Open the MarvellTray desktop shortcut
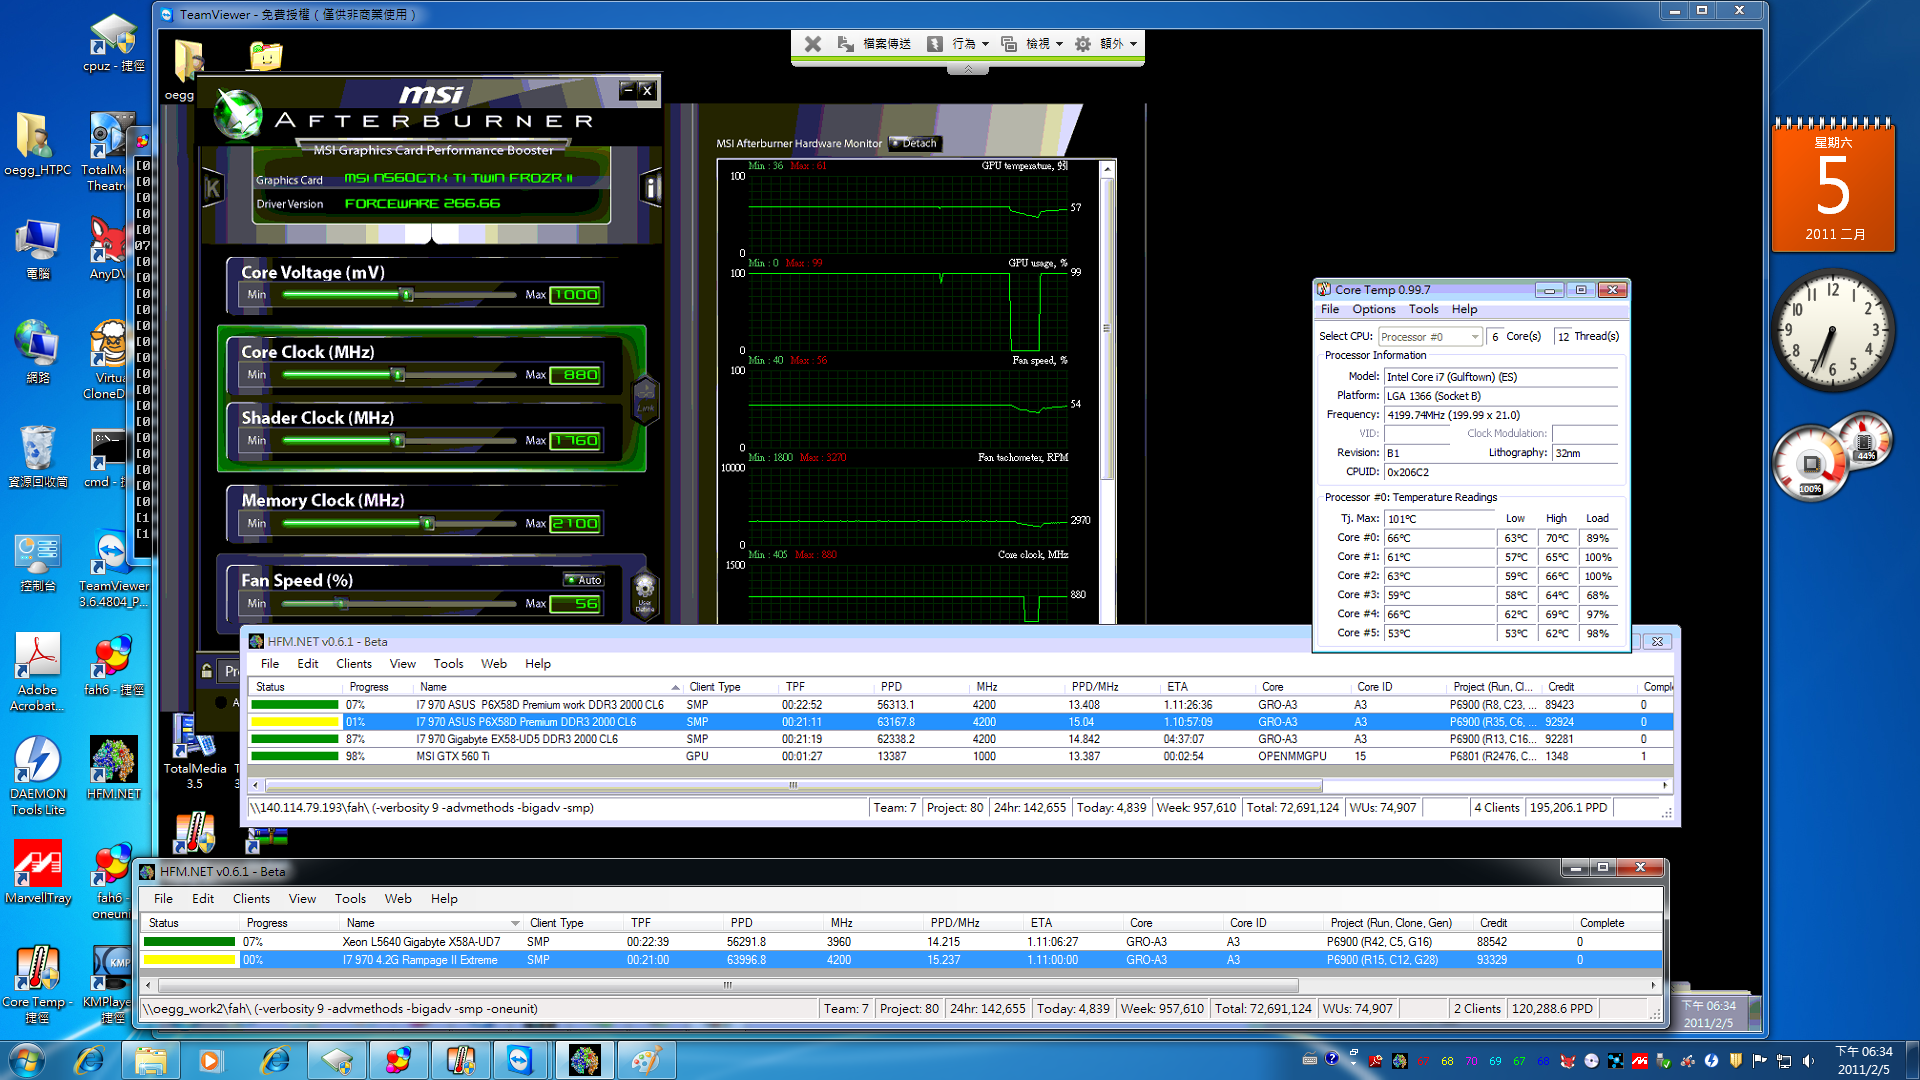The width and height of the screenshot is (1920, 1080). (37, 872)
